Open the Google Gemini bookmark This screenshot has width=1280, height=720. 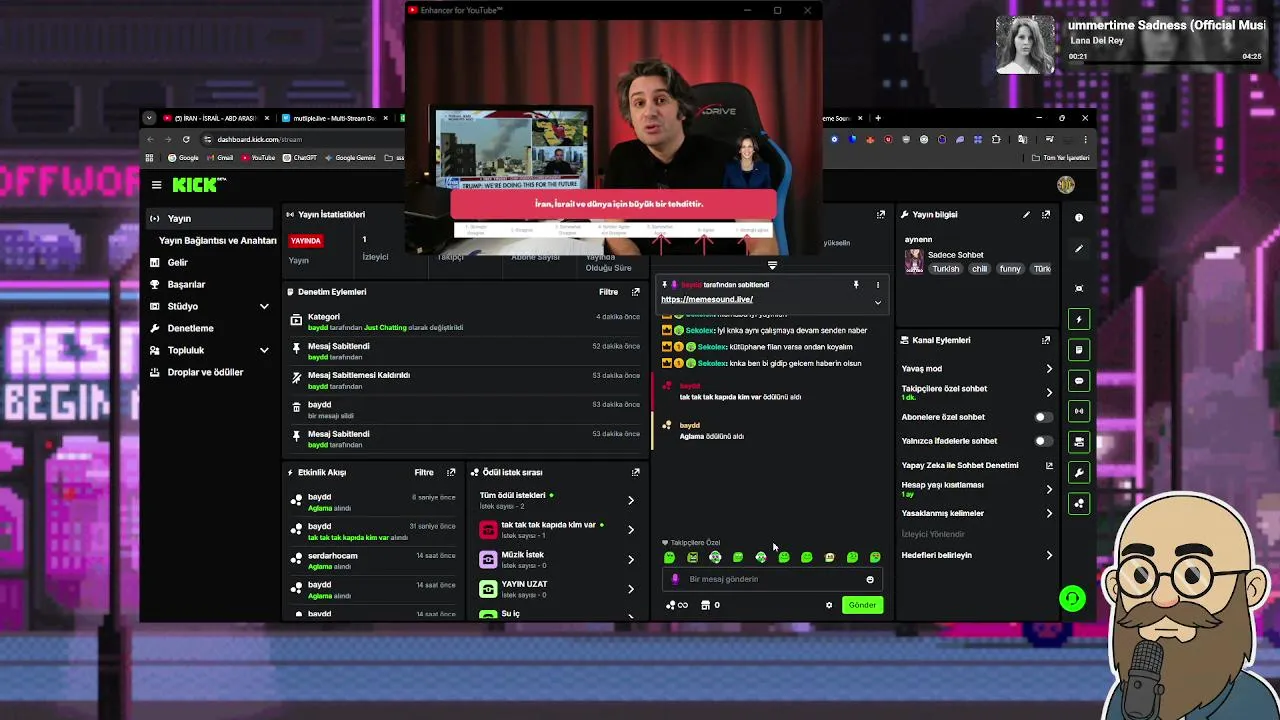pyautogui.click(x=350, y=158)
